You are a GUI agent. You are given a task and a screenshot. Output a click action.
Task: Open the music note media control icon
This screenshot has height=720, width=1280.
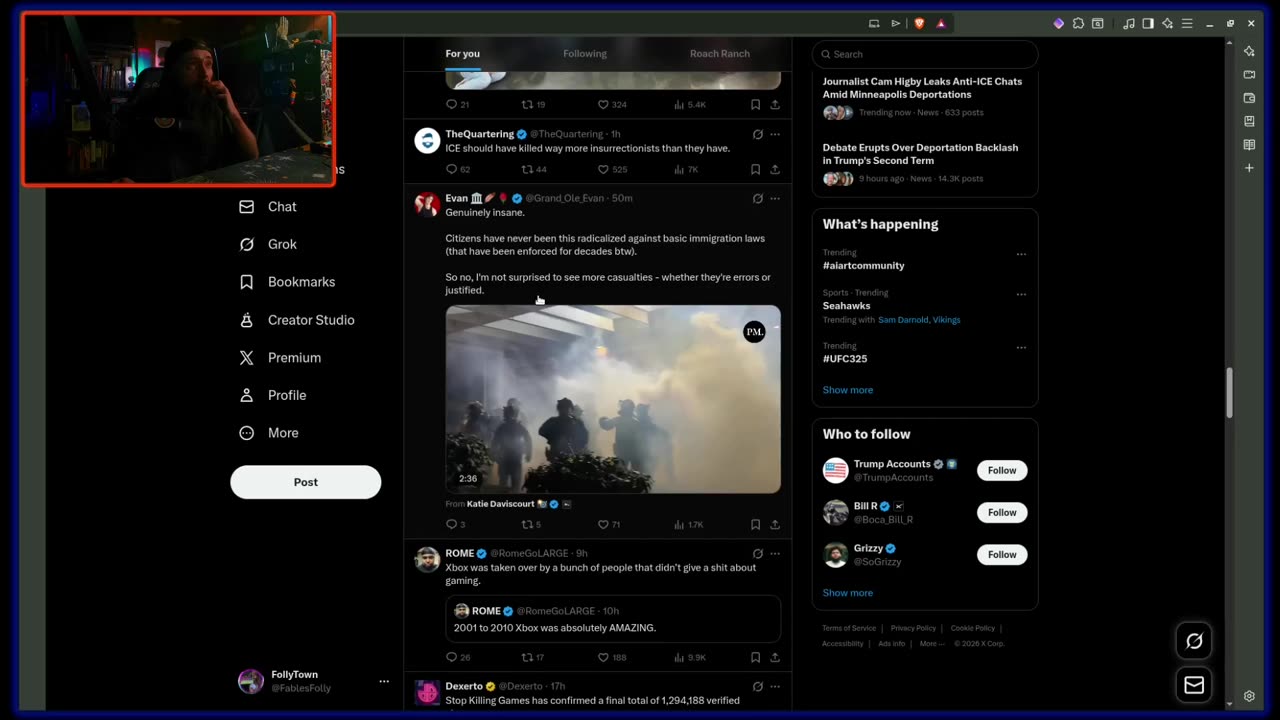(1129, 23)
